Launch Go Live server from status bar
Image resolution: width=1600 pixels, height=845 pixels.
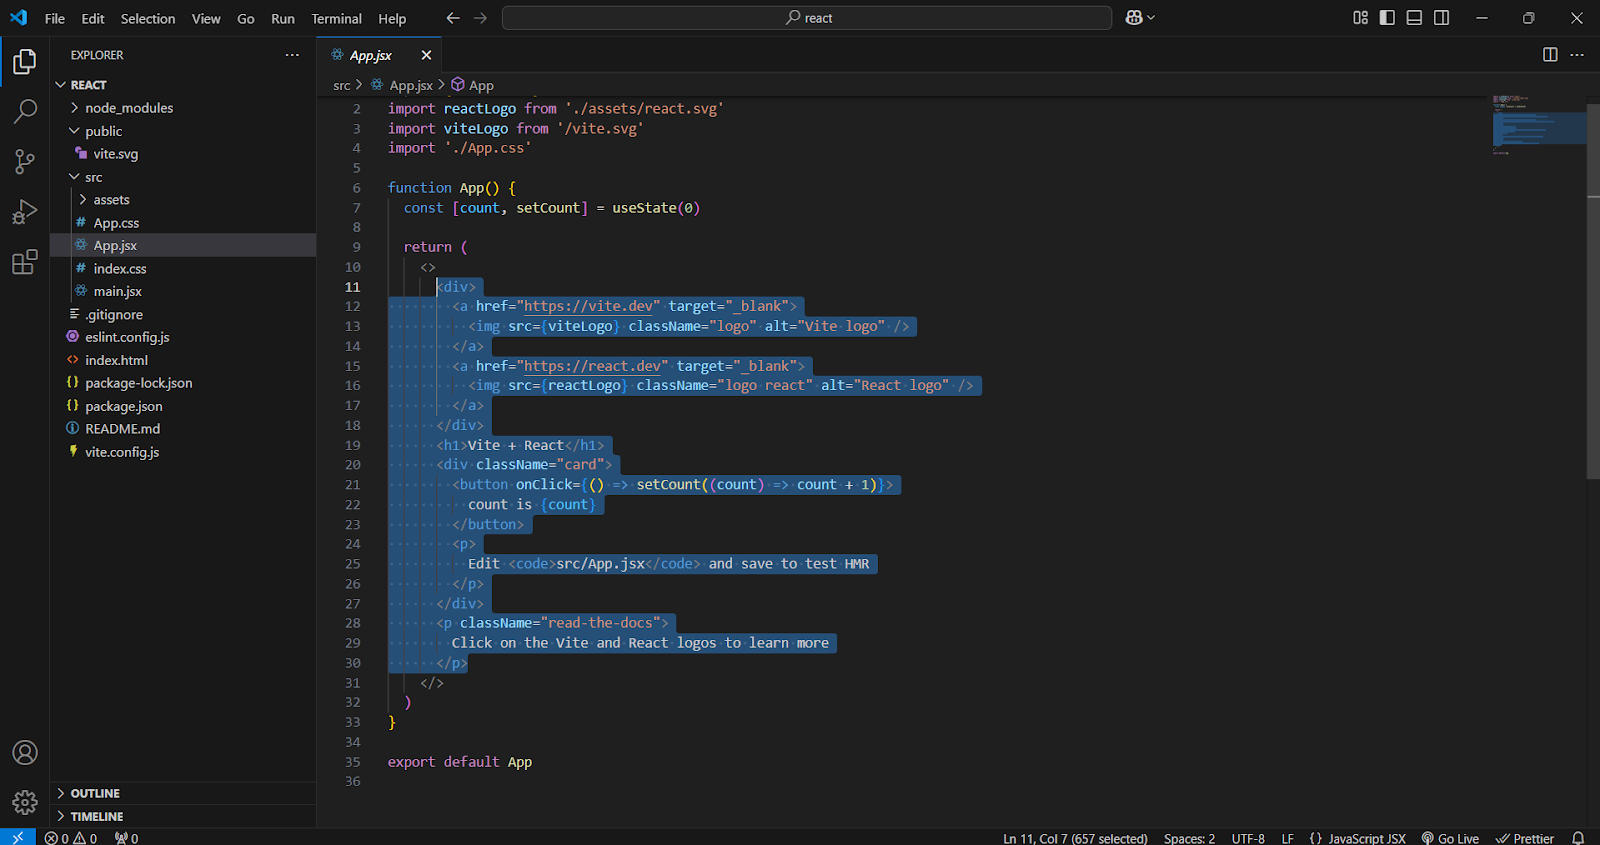tap(1450, 838)
